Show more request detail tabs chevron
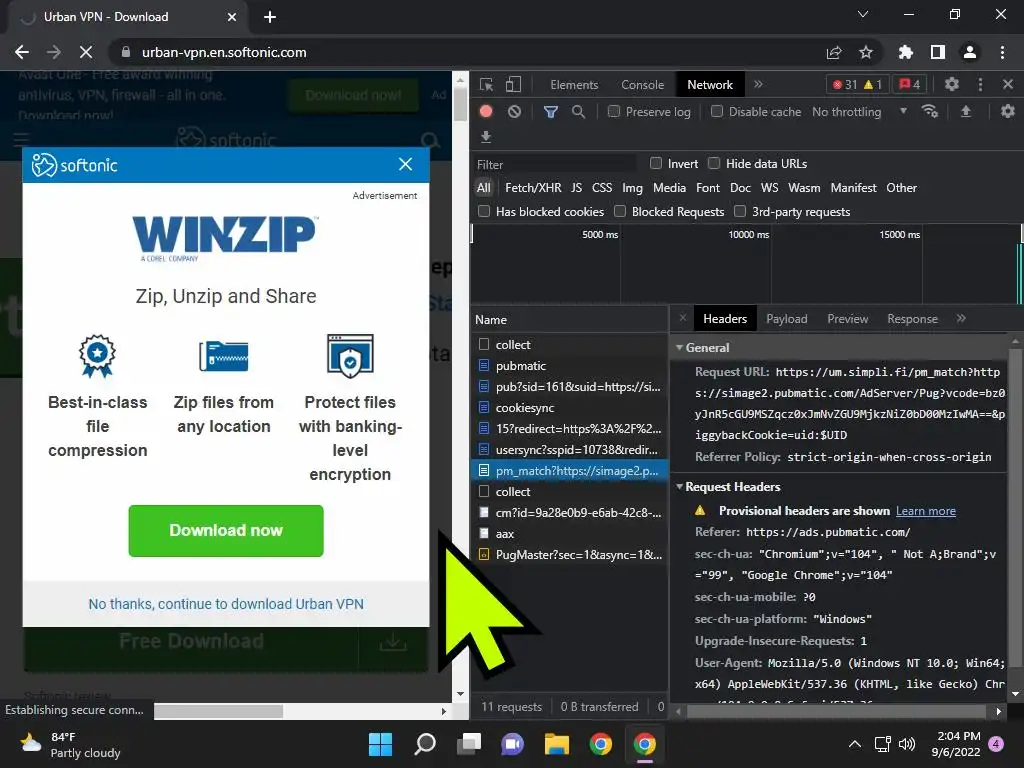The image size is (1024, 768). (x=961, y=319)
